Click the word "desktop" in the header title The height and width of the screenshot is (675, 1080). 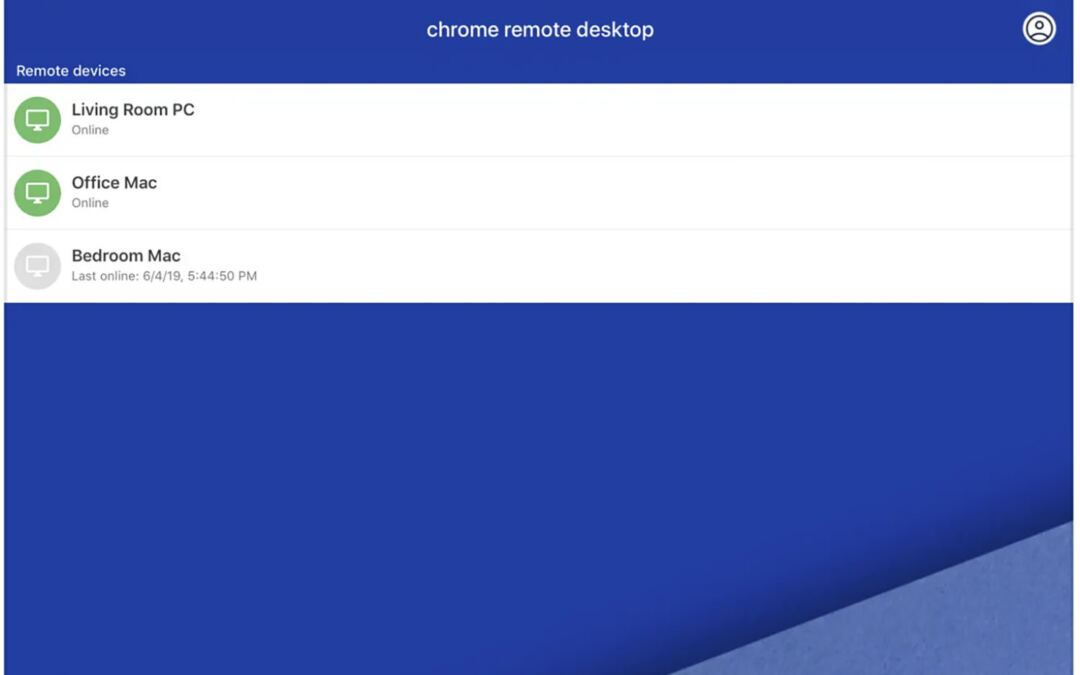click(x=614, y=30)
